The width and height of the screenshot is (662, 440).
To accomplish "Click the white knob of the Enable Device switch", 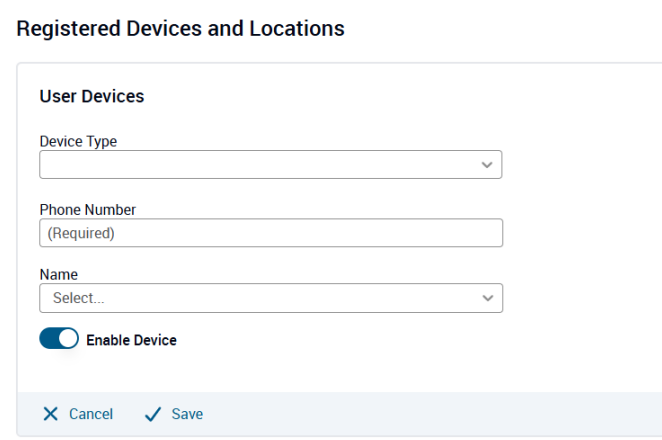I will click(68, 338).
